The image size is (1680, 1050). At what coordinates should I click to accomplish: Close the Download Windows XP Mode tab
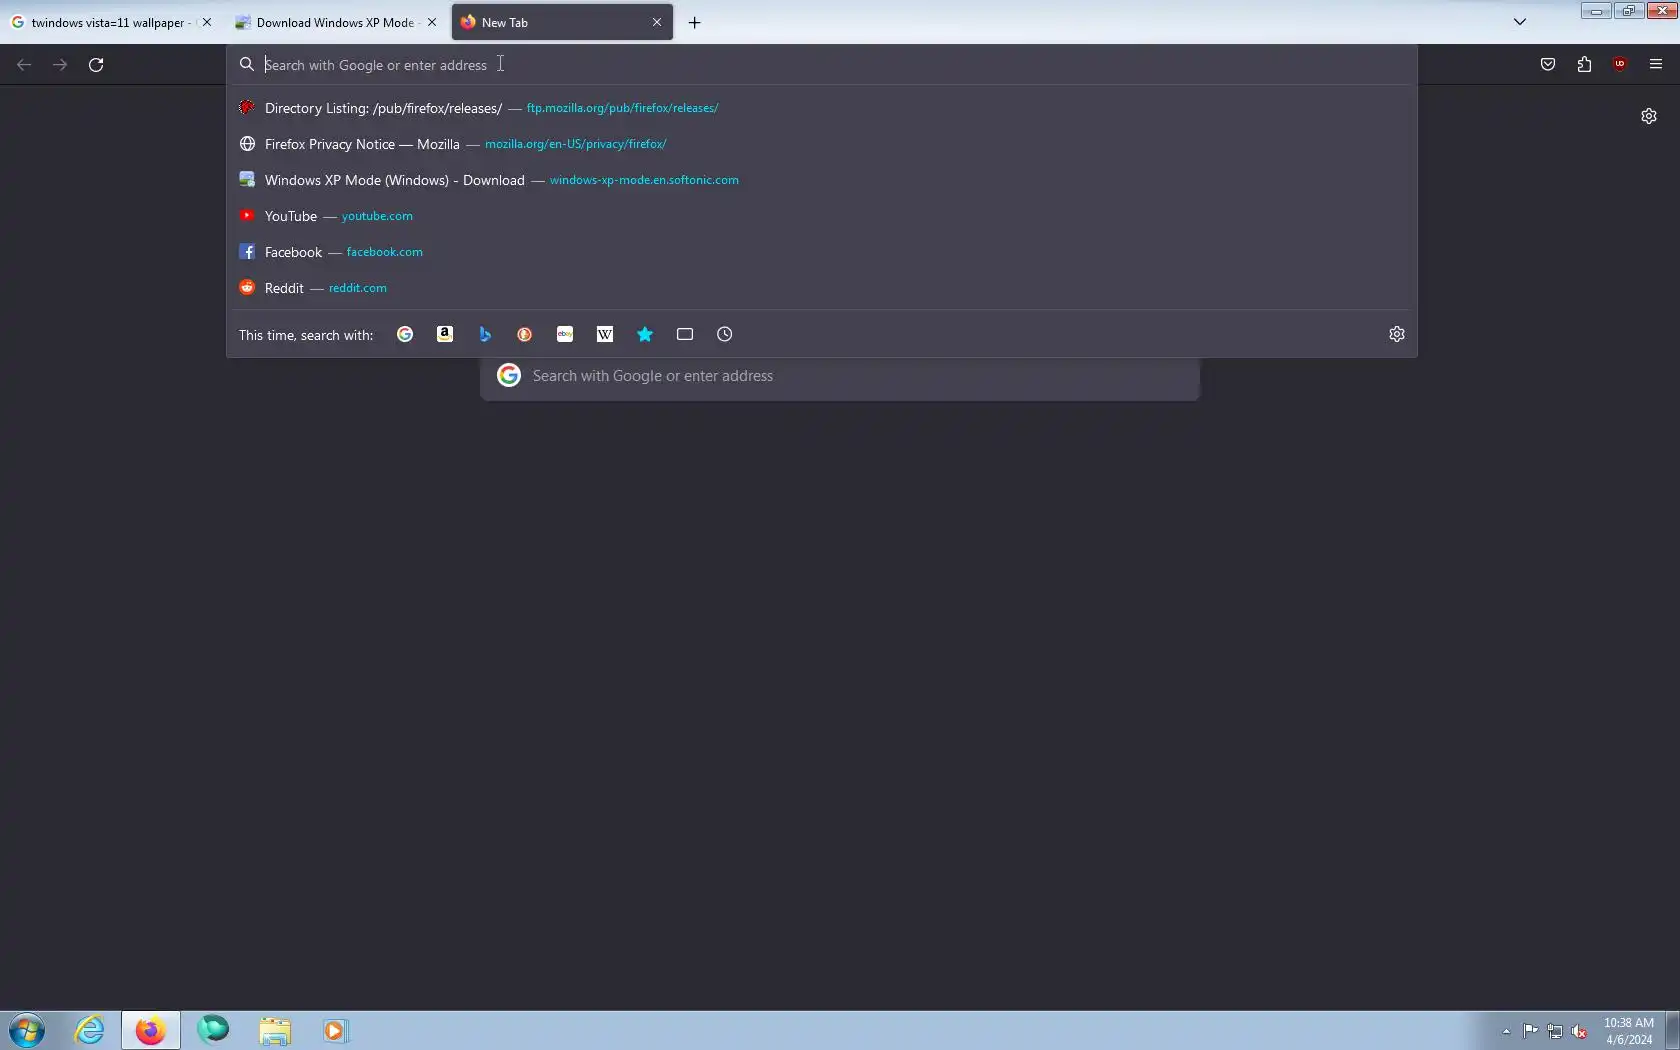coord(432,22)
